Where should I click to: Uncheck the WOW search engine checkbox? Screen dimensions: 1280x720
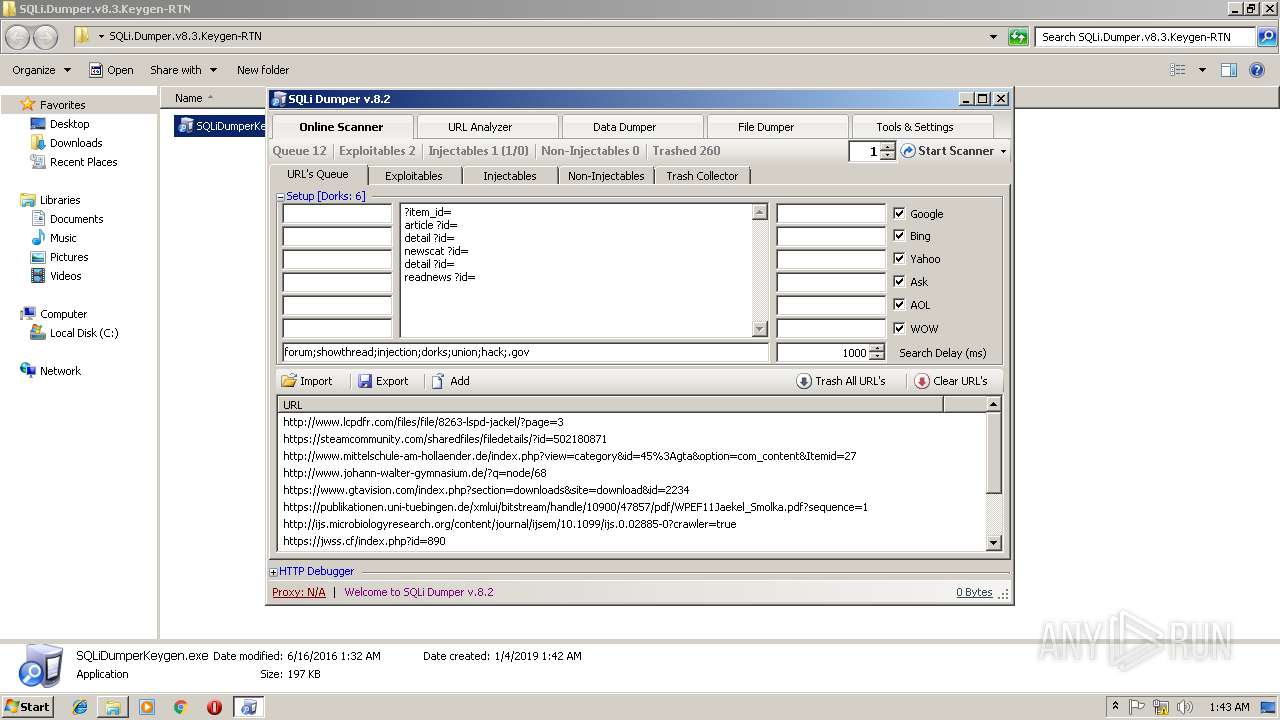[x=899, y=328]
